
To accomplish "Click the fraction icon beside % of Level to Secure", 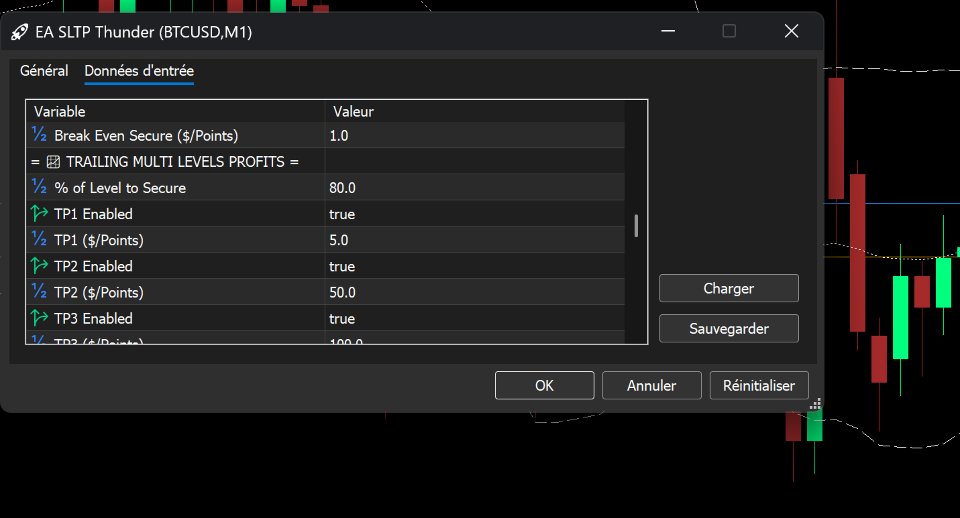I will (39, 187).
